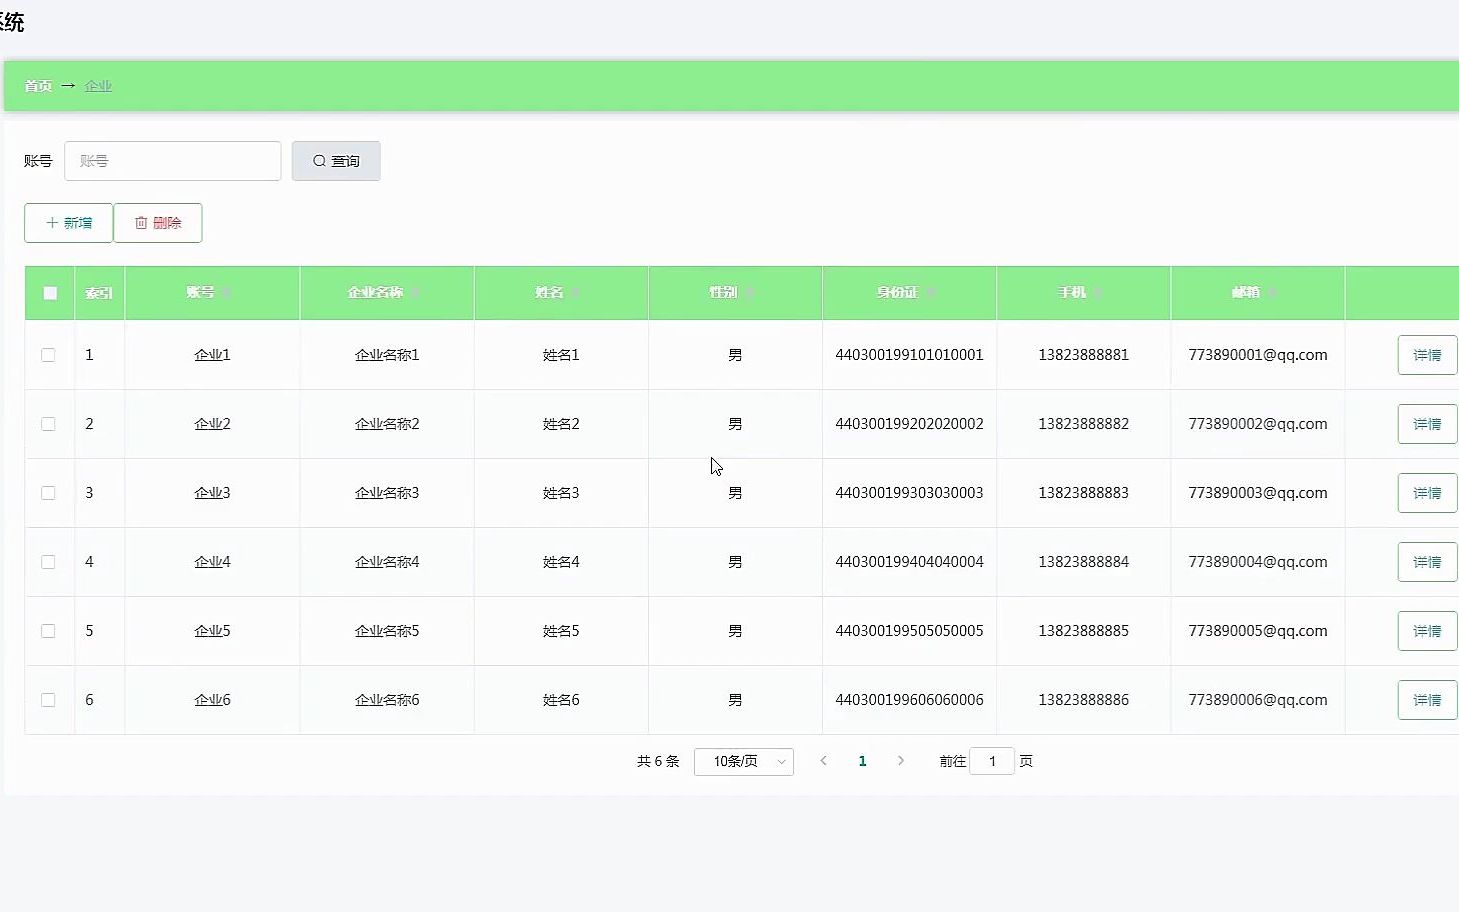Open 详情 for 企业2 row
The image size is (1459, 912).
(x=1427, y=424)
